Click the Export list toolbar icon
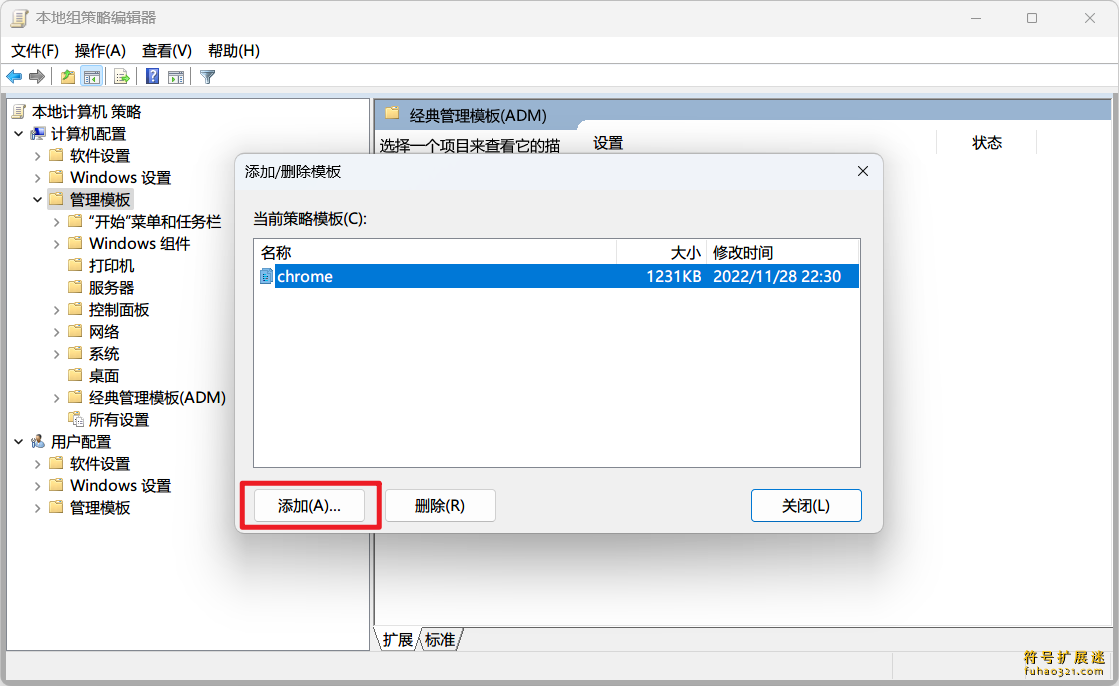This screenshot has height=686, width=1119. [x=121, y=76]
